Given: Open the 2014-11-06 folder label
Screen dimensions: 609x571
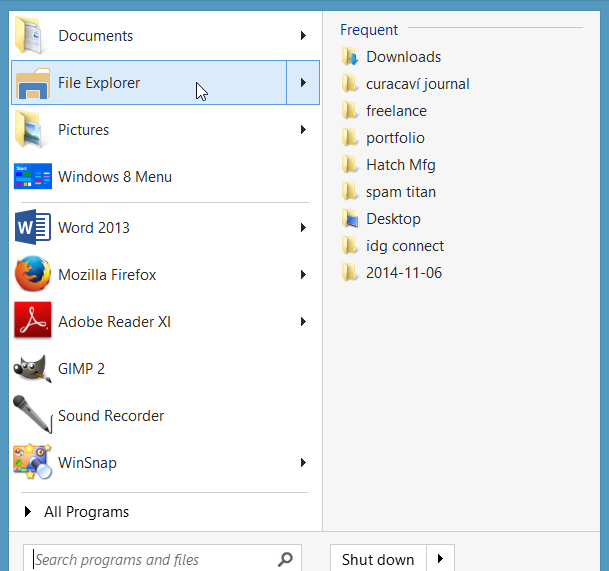Looking at the screenshot, I should 404,273.
